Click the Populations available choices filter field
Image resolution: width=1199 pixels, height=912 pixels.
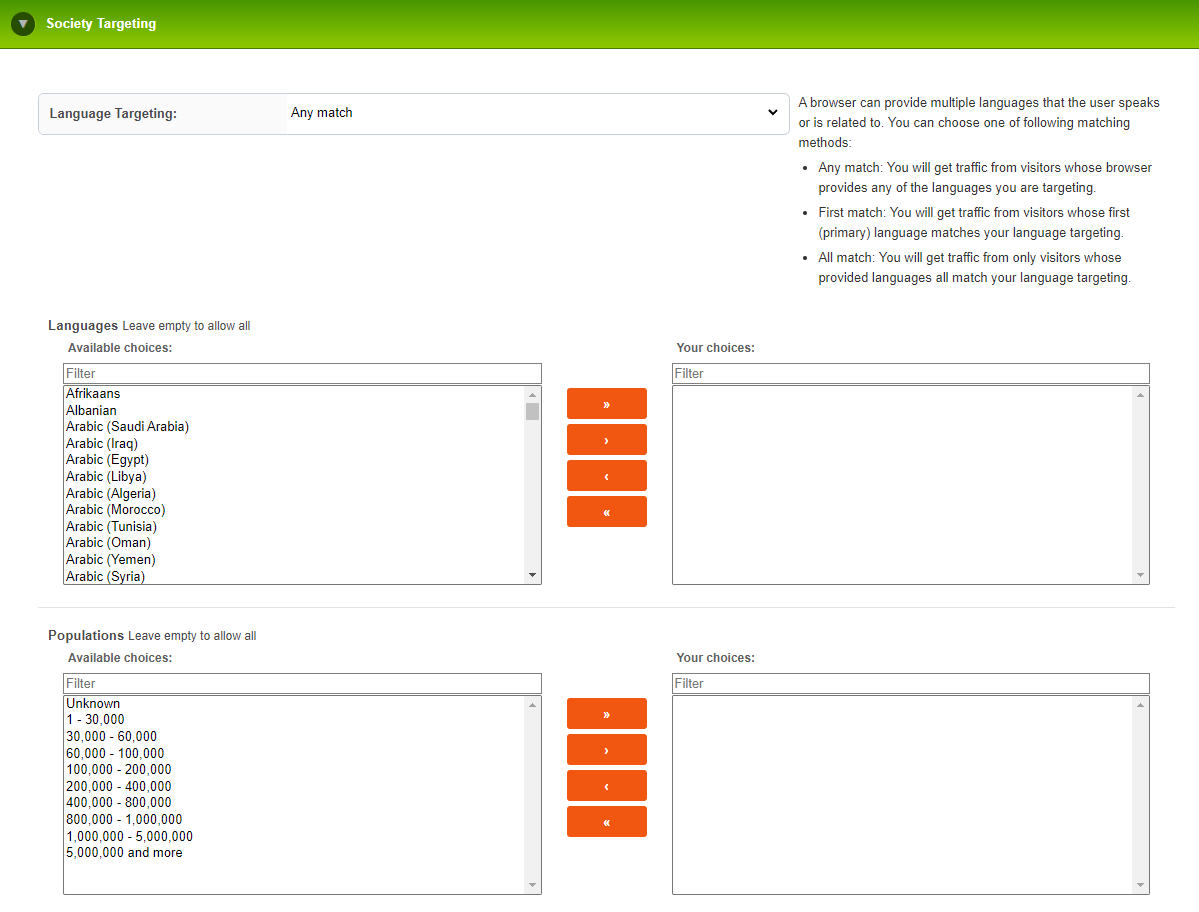pos(302,683)
